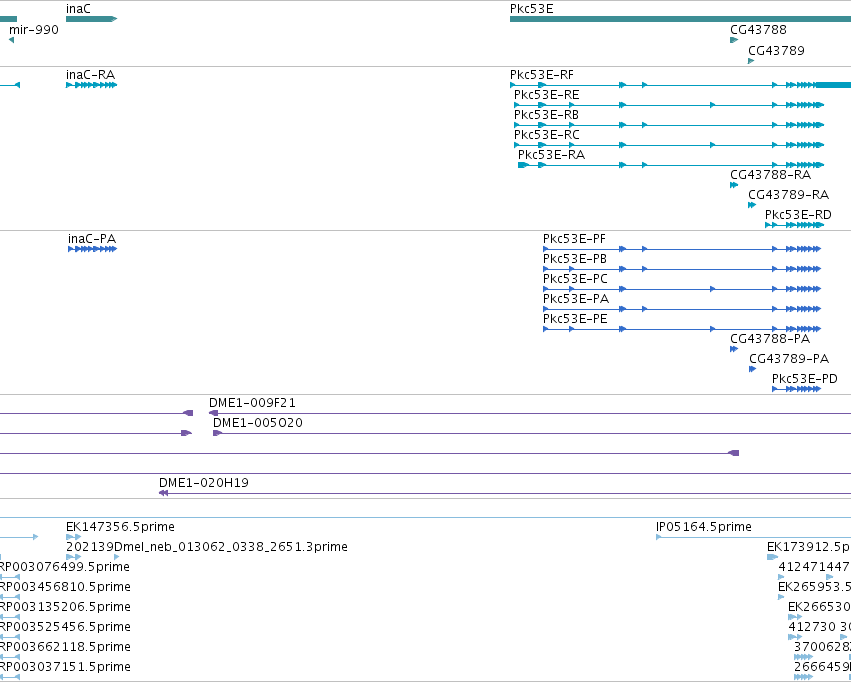Select the Pkc53E-PD protein label
This screenshot has width=851, height=682.
click(804, 379)
